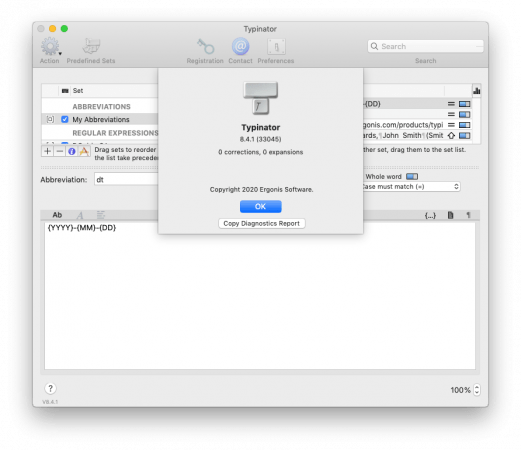Viewport: 521px width, 450px height.
Task: Click OK in the About Typinator dialog
Action: point(260,206)
